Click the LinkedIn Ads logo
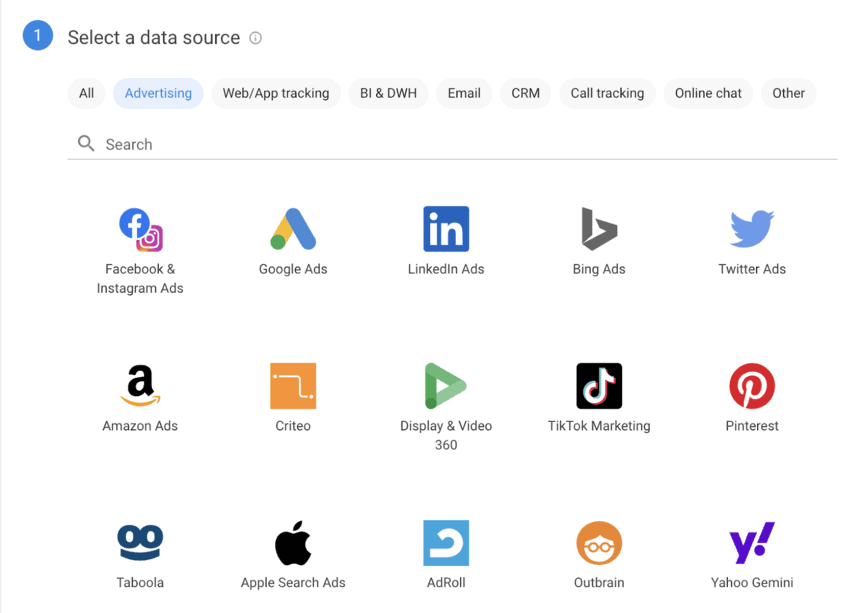The image size is (859, 613). click(446, 230)
